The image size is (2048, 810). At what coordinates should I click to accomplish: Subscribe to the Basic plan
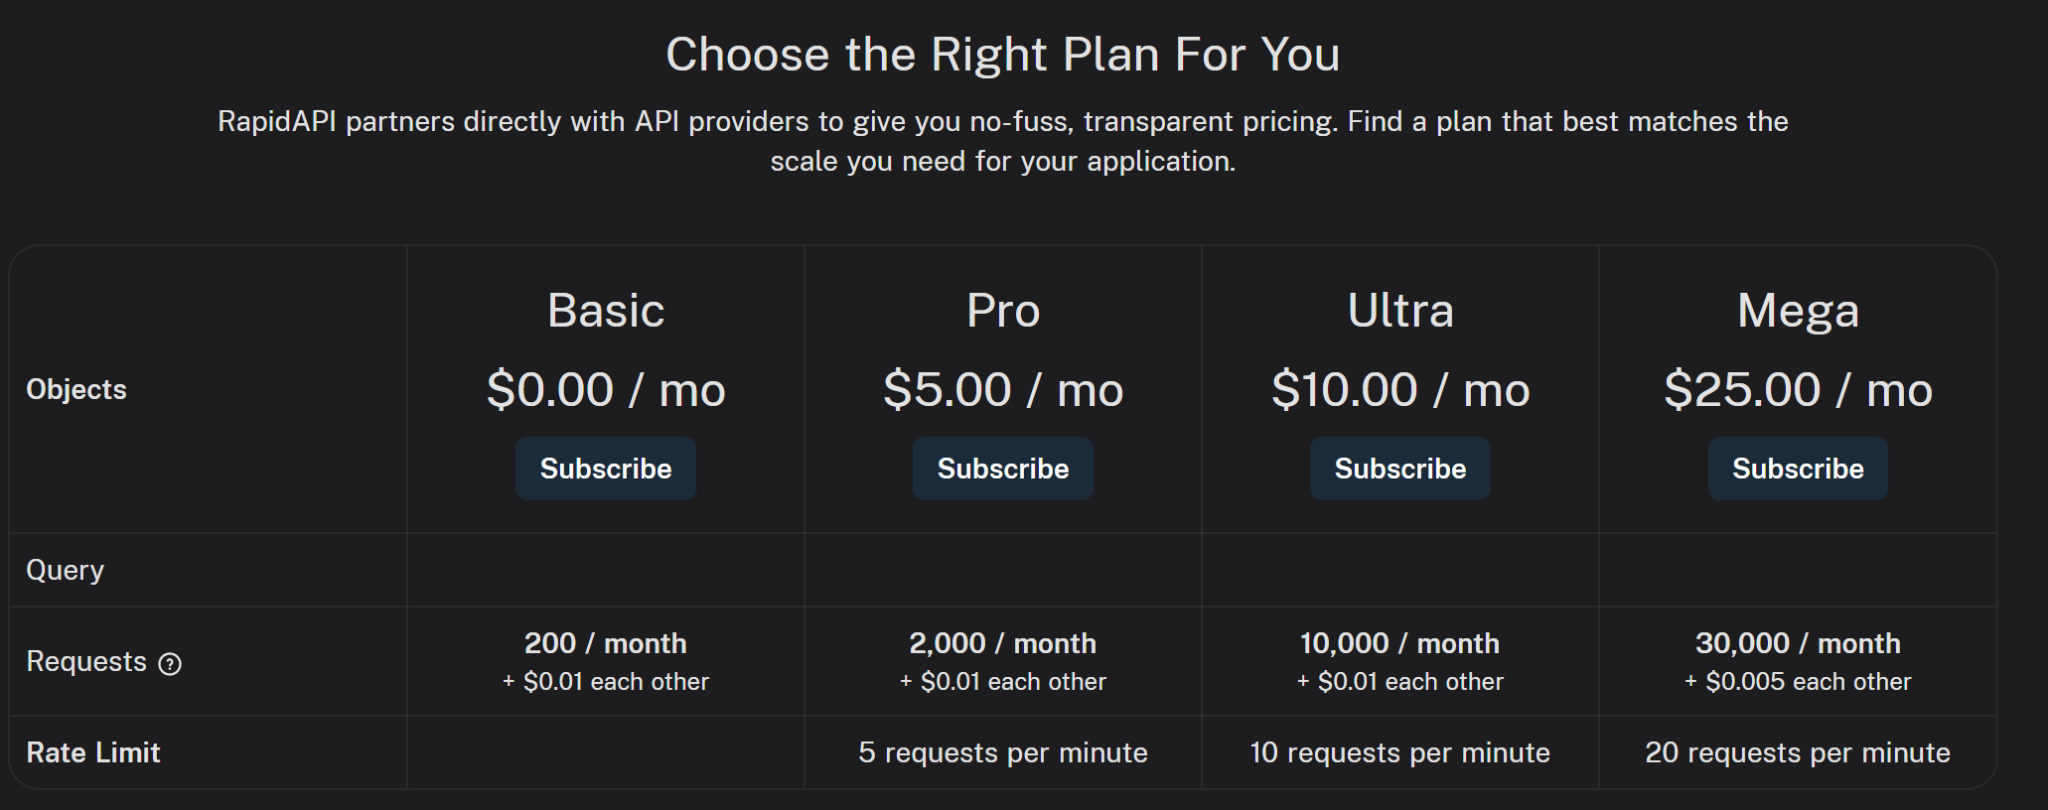pos(605,468)
